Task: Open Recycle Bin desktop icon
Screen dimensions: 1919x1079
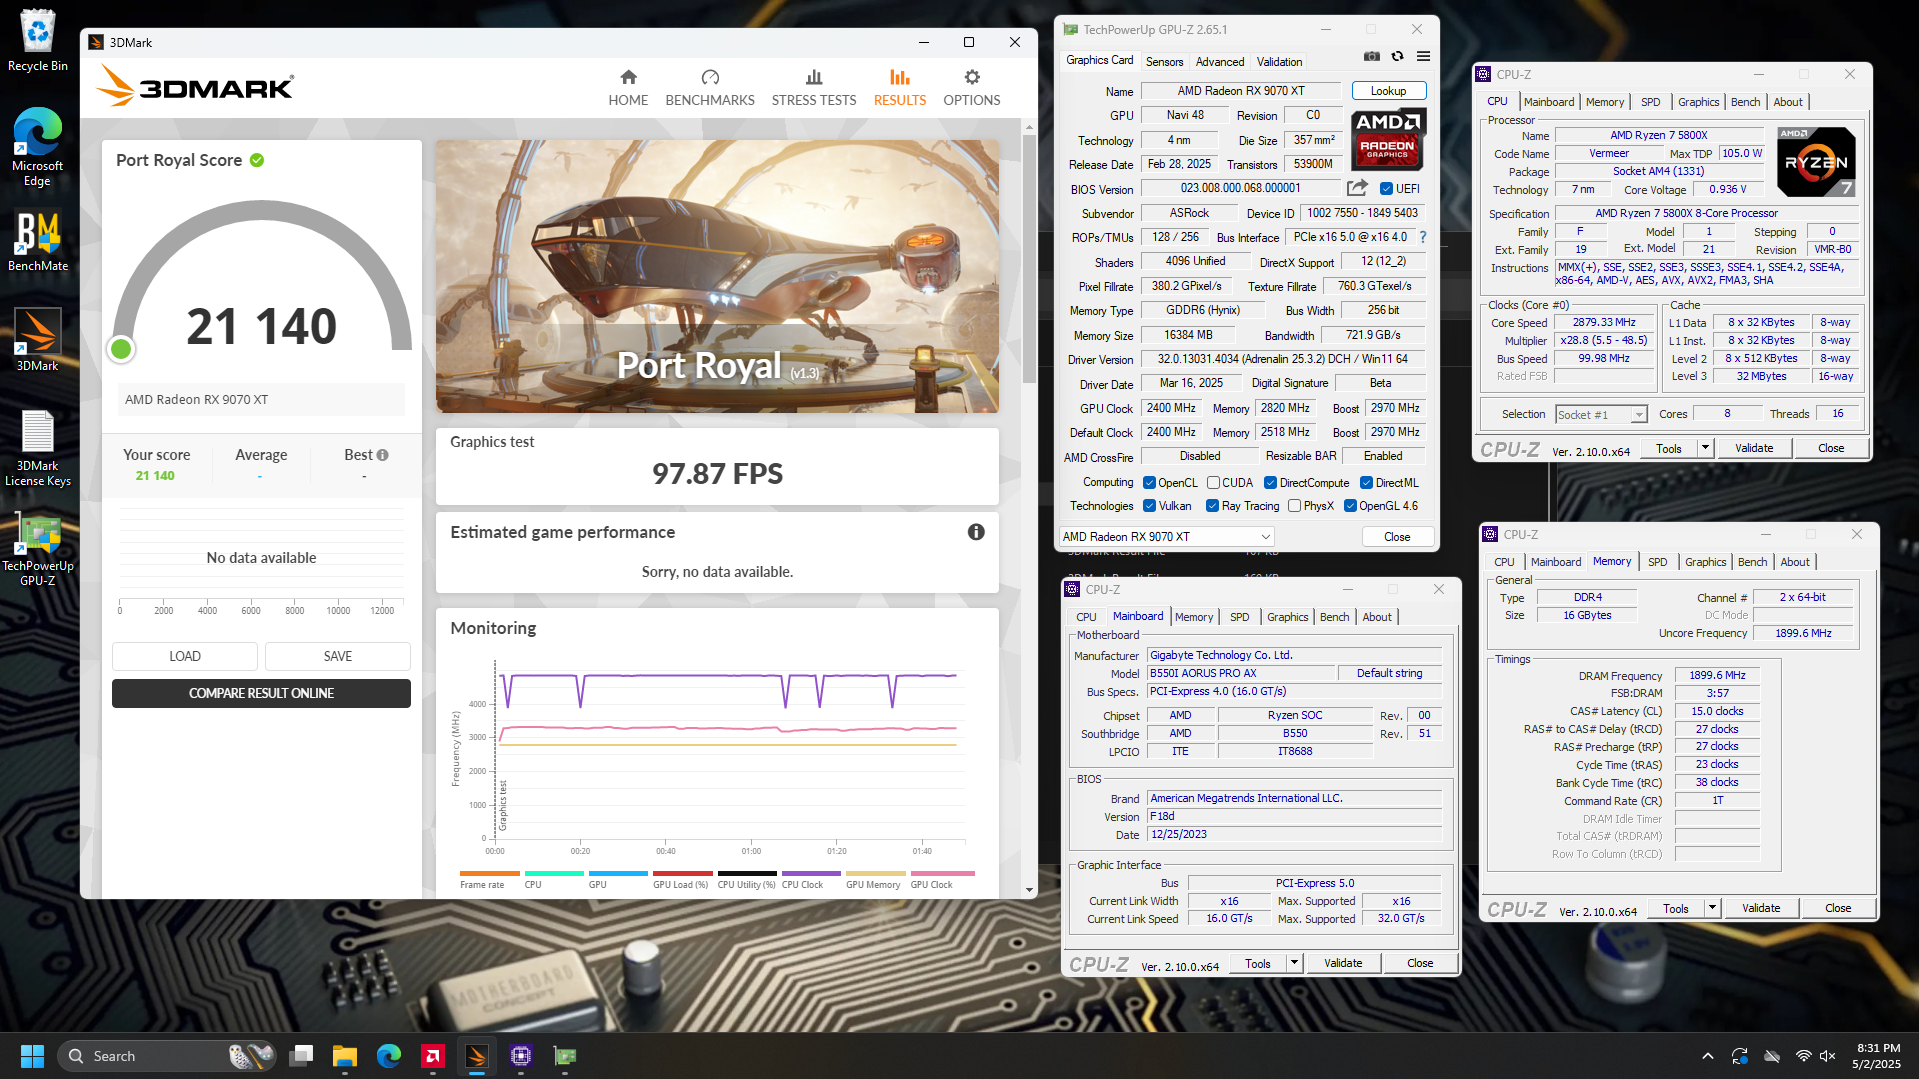Action: 38,40
